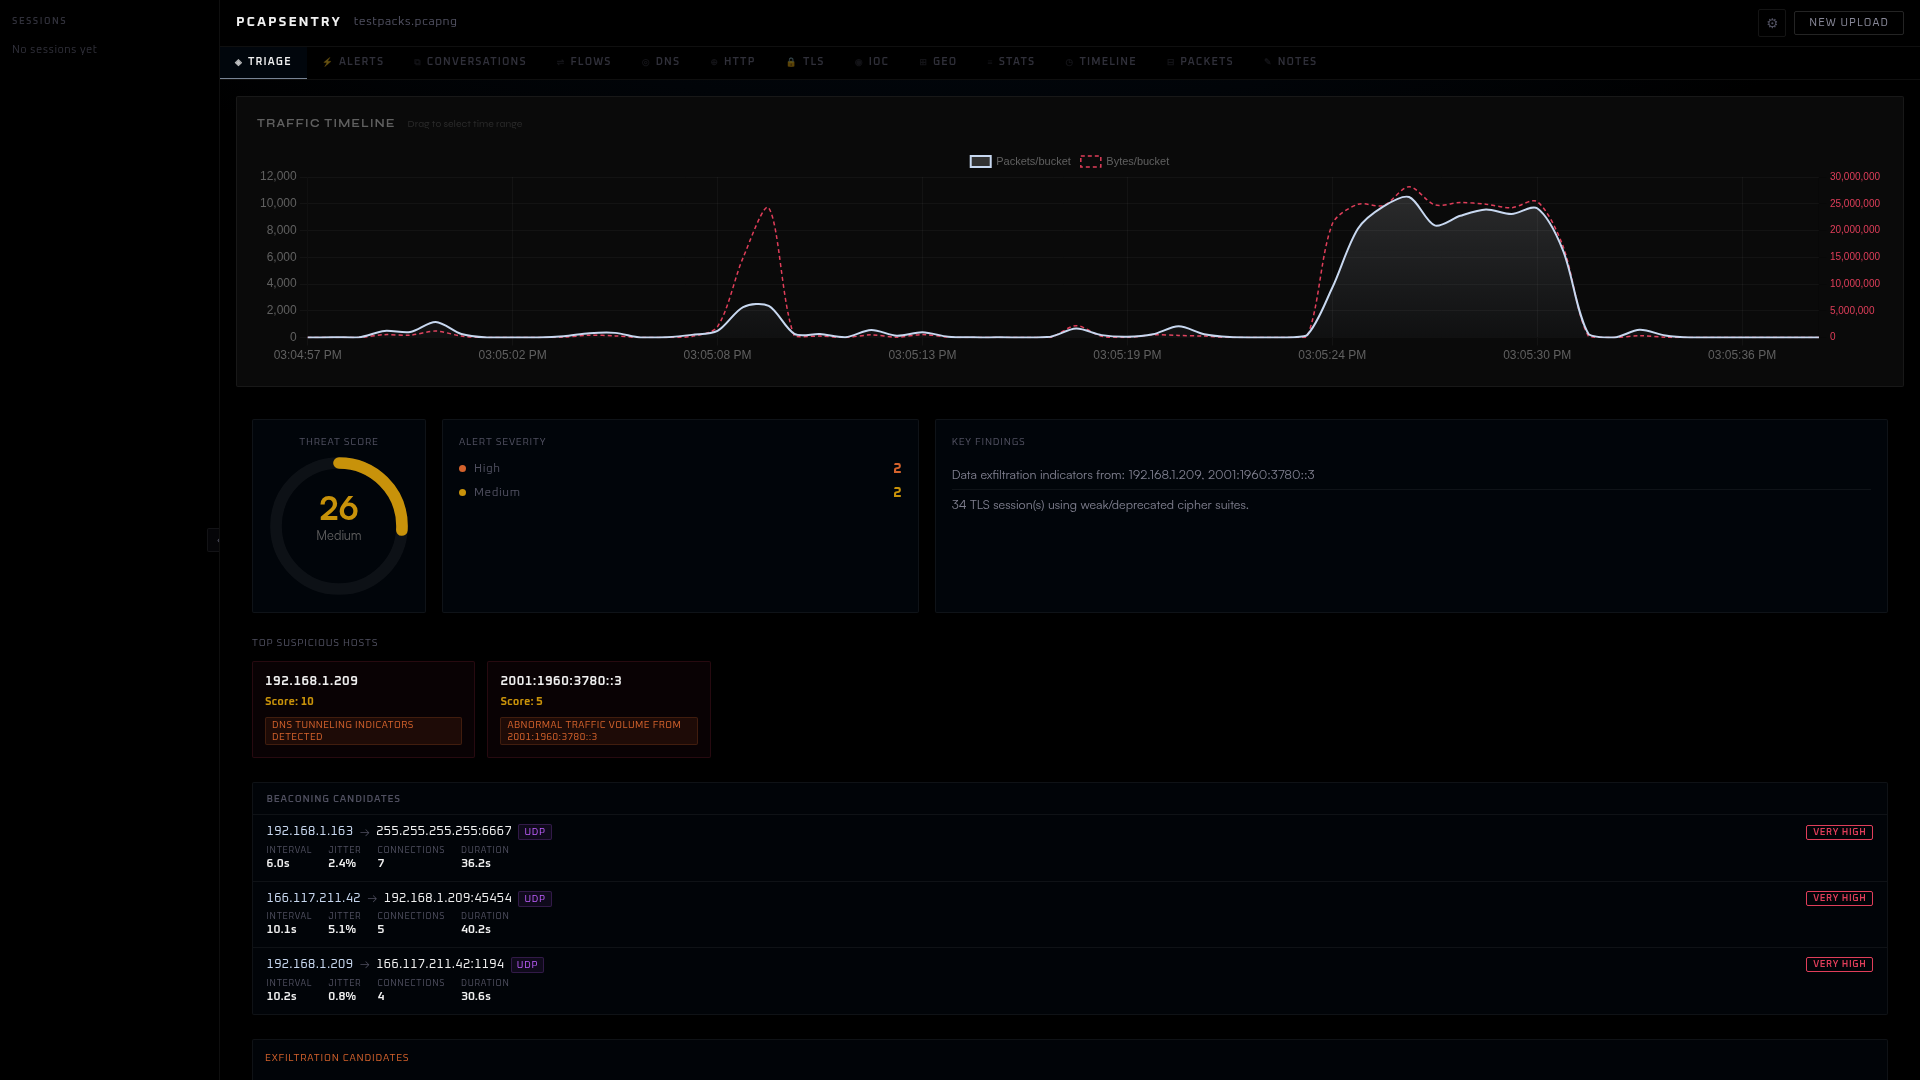The image size is (1920, 1080).
Task: Open suspicious host 192.168.1.209 card
Action: click(x=363, y=709)
